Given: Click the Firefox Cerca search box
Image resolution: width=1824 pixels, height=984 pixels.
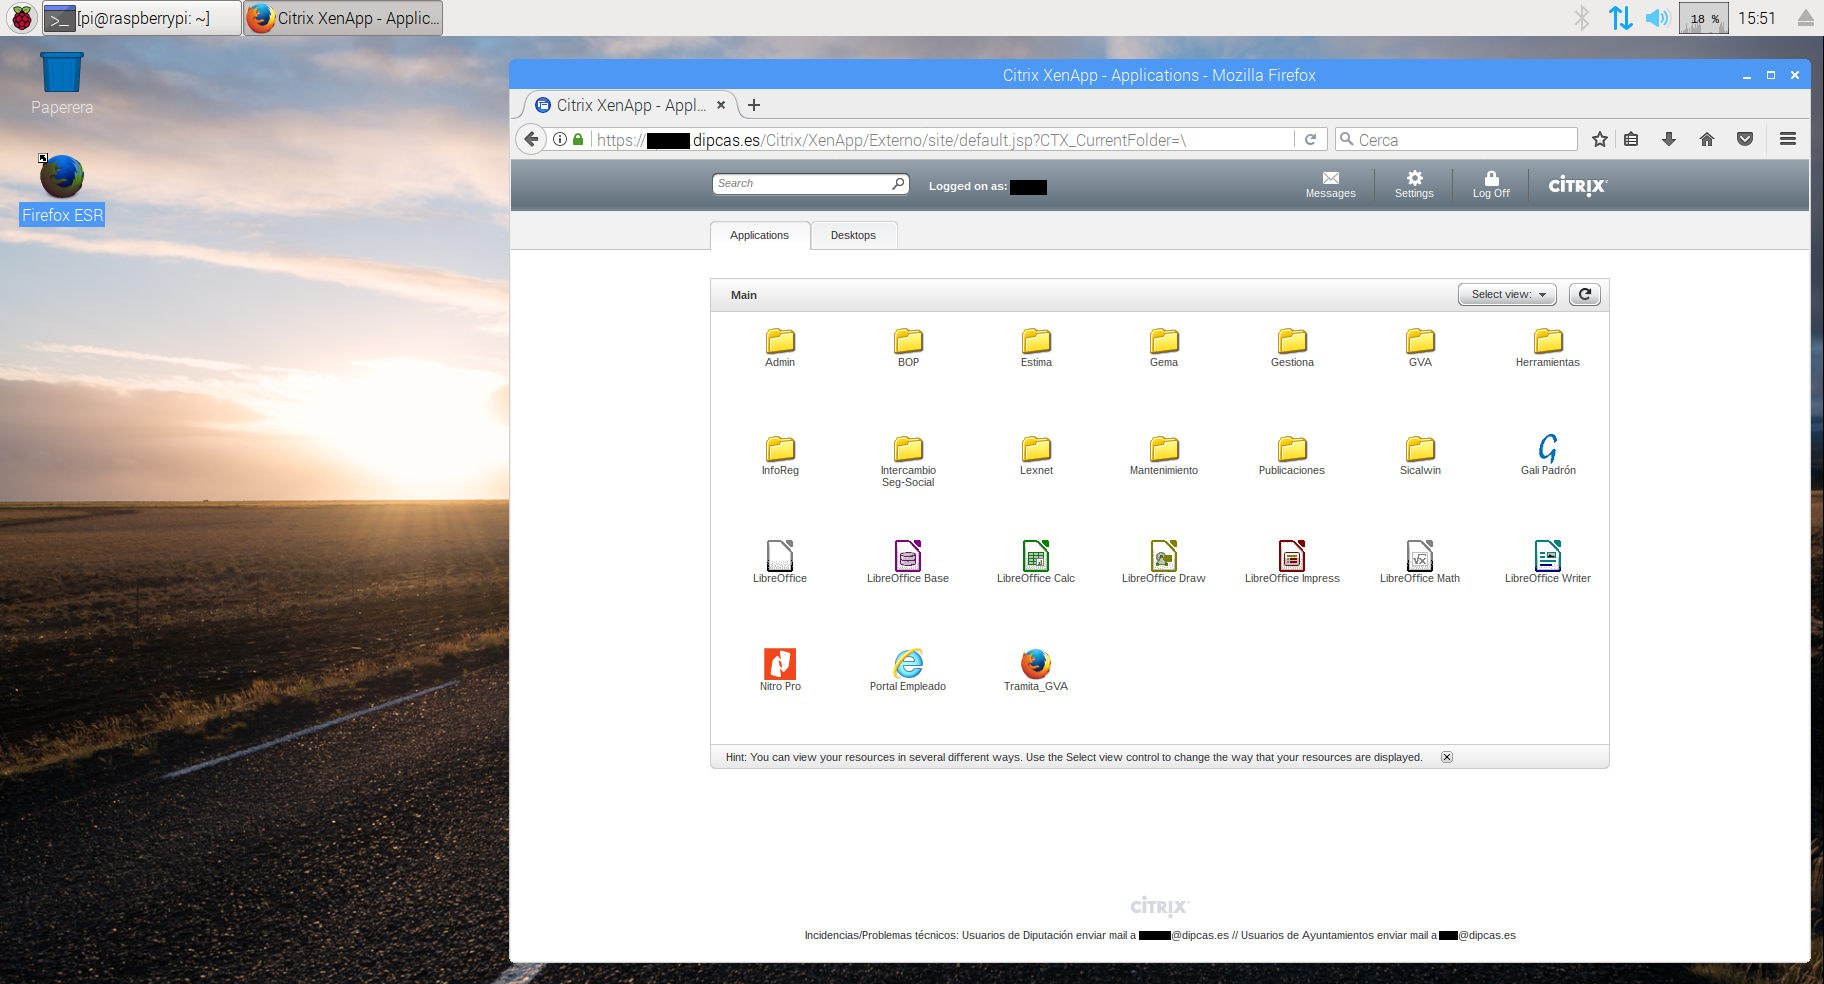Looking at the screenshot, I should click(1456, 140).
